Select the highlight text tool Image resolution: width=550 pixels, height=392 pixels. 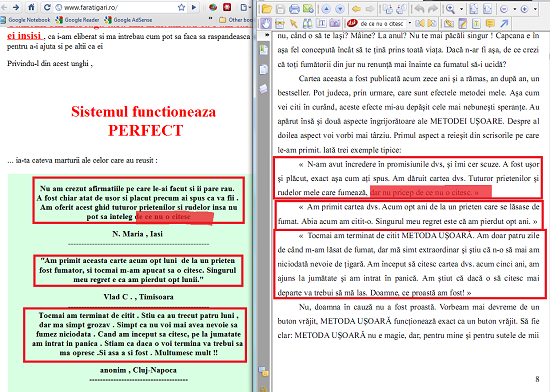point(476,23)
